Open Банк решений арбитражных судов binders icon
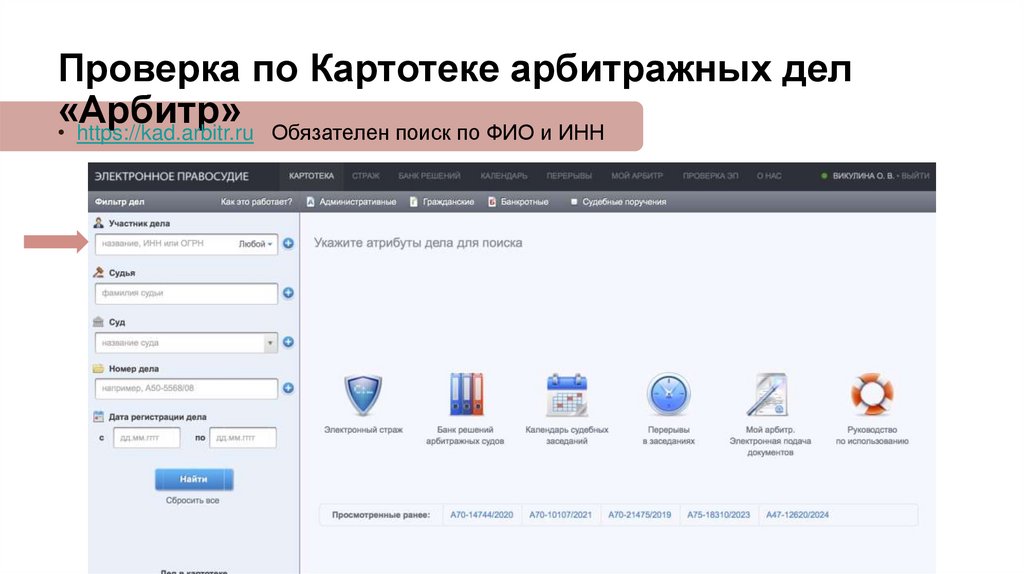Image resolution: width=1024 pixels, height=574 pixels. click(x=466, y=394)
